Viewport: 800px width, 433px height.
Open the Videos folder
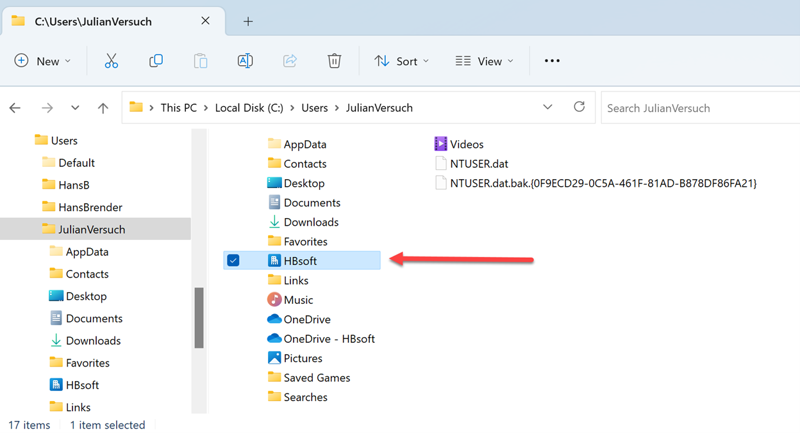(466, 144)
